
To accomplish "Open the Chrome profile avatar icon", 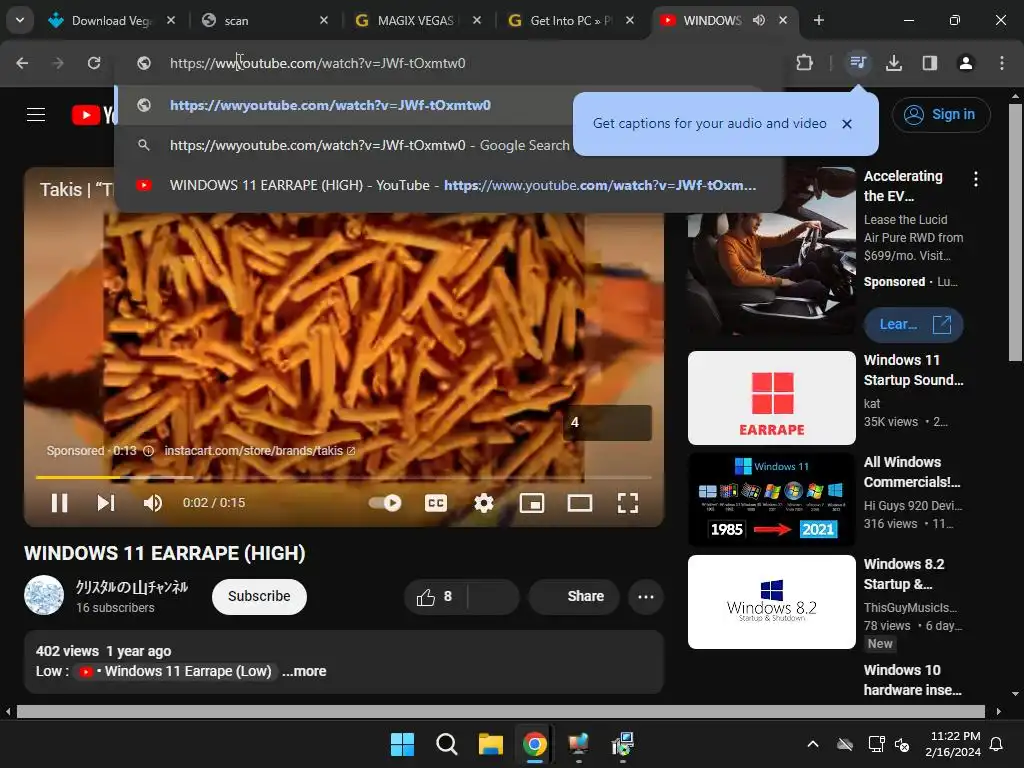I will pos(966,63).
